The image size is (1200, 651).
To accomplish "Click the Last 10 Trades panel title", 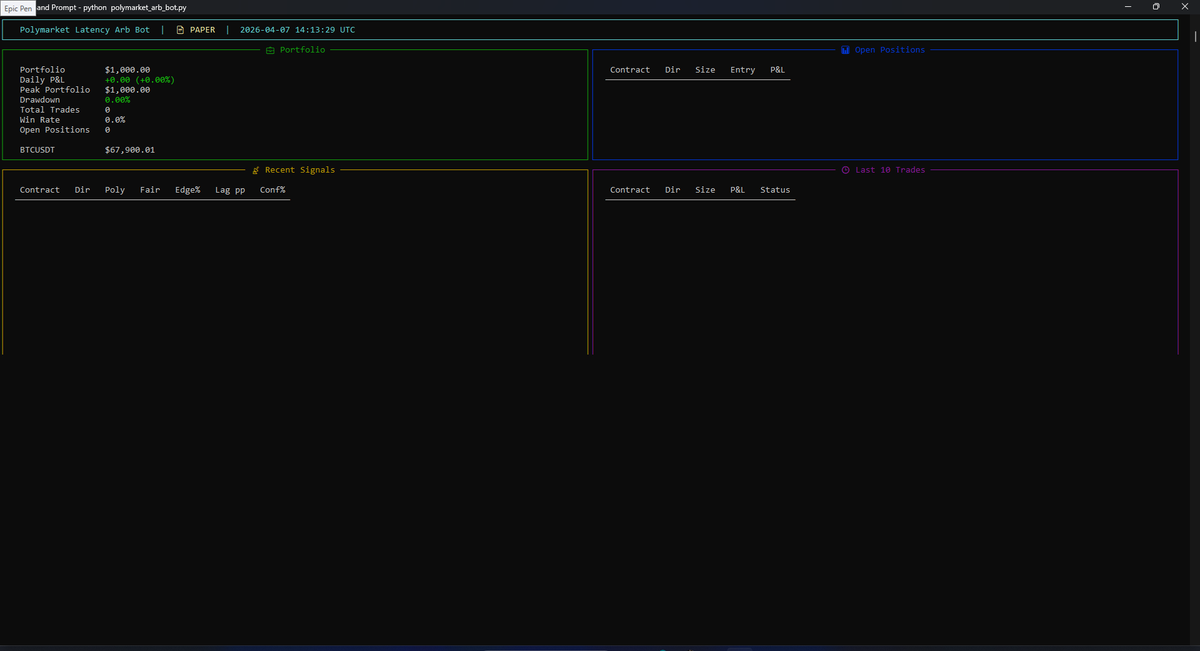I will point(890,170).
